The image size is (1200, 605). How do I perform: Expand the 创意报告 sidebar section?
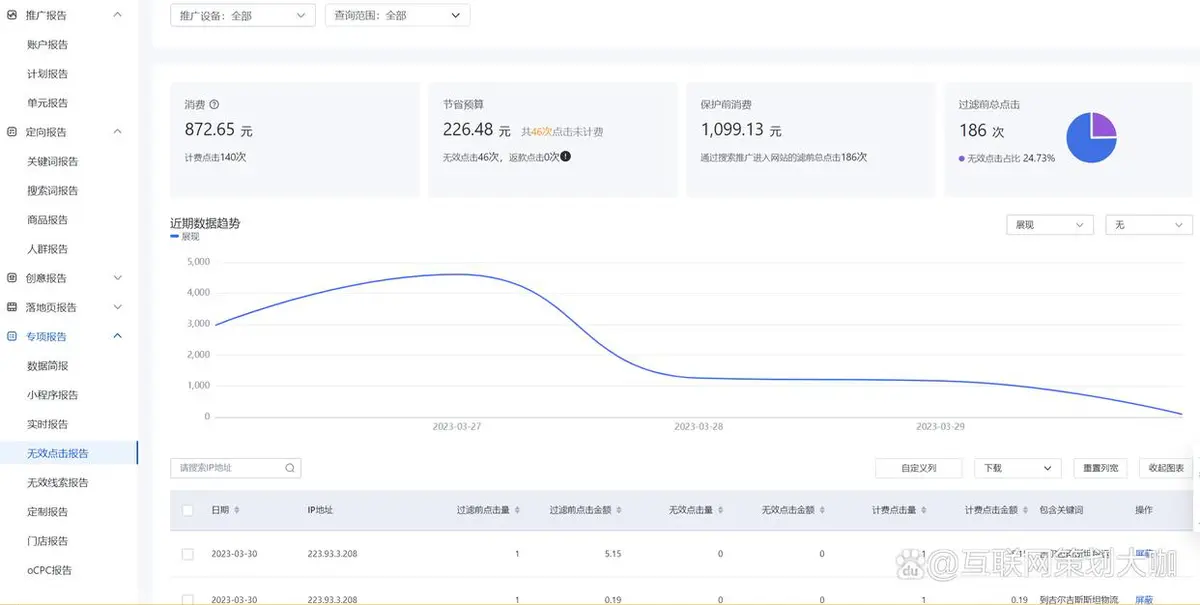coord(117,278)
